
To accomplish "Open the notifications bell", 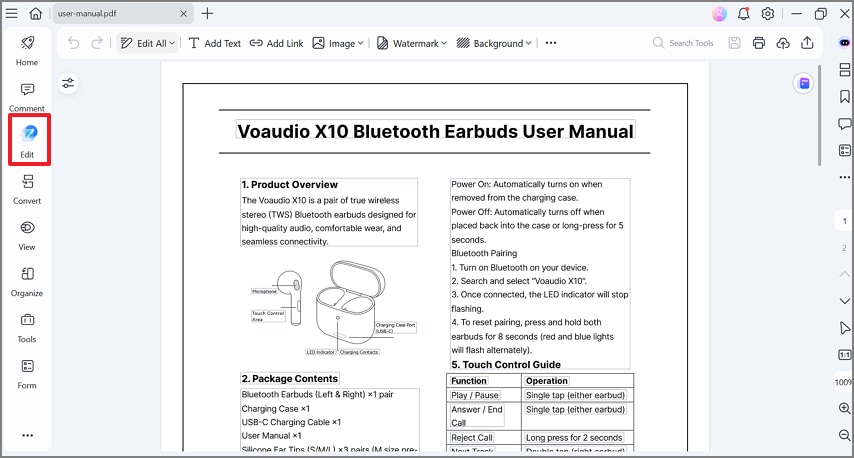I will click(743, 14).
